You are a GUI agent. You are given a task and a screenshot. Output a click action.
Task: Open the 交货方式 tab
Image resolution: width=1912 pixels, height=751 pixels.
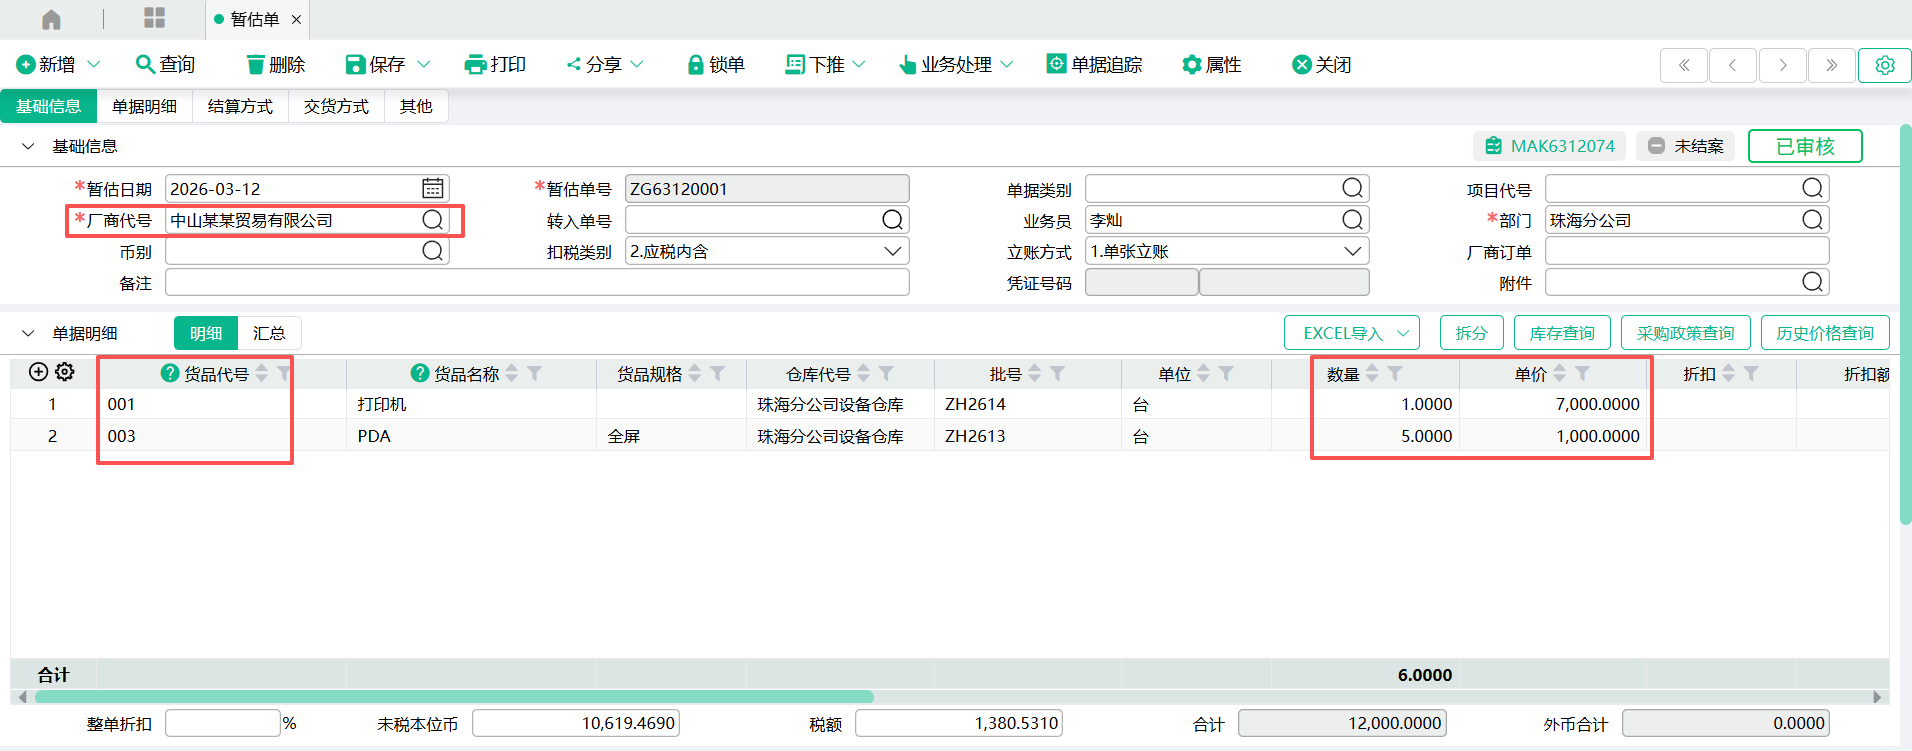pyautogui.click(x=336, y=106)
